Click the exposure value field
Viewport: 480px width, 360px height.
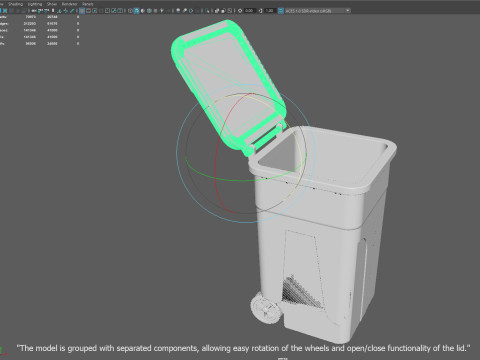tap(250, 11)
